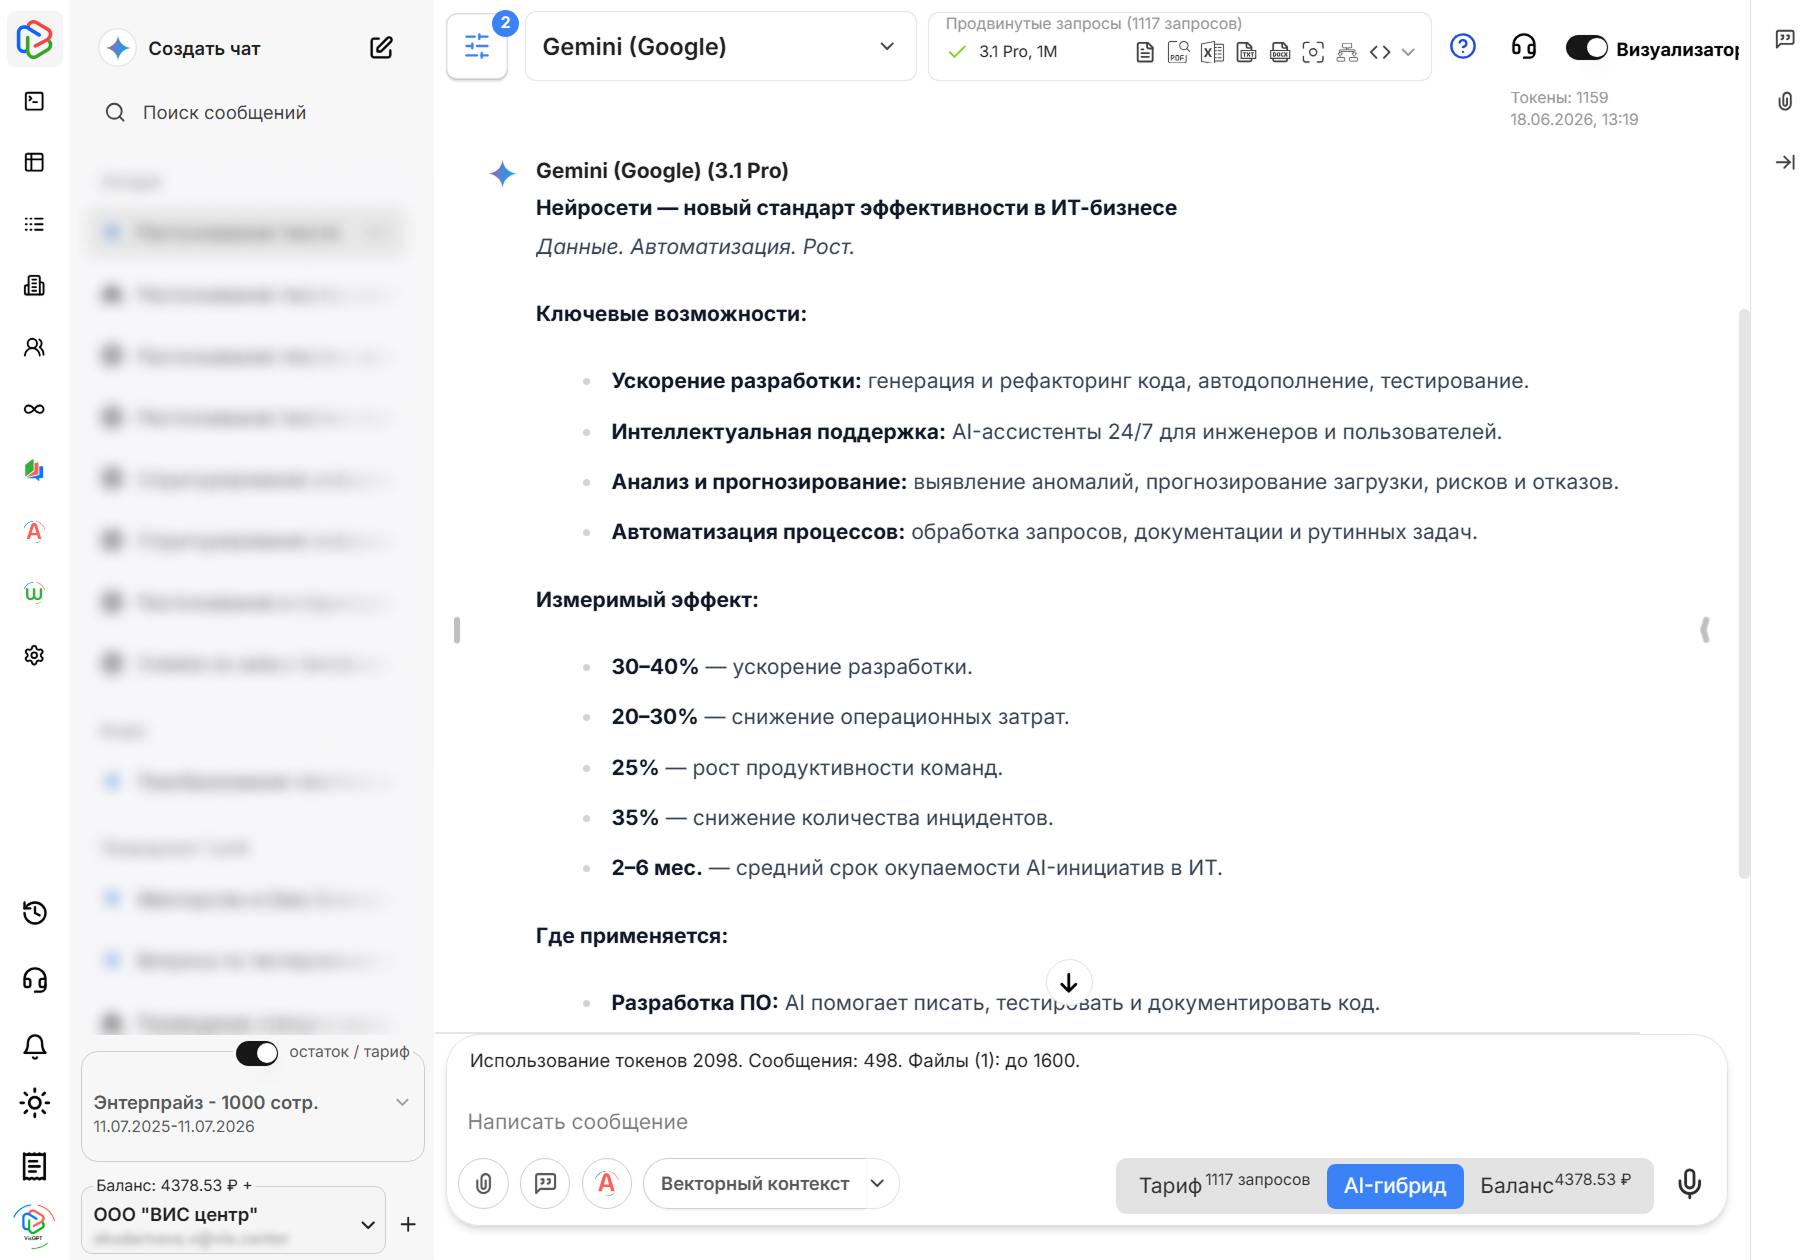Expand the advanced requests panel chevron
The image size is (1819, 1260).
pos(1408,52)
